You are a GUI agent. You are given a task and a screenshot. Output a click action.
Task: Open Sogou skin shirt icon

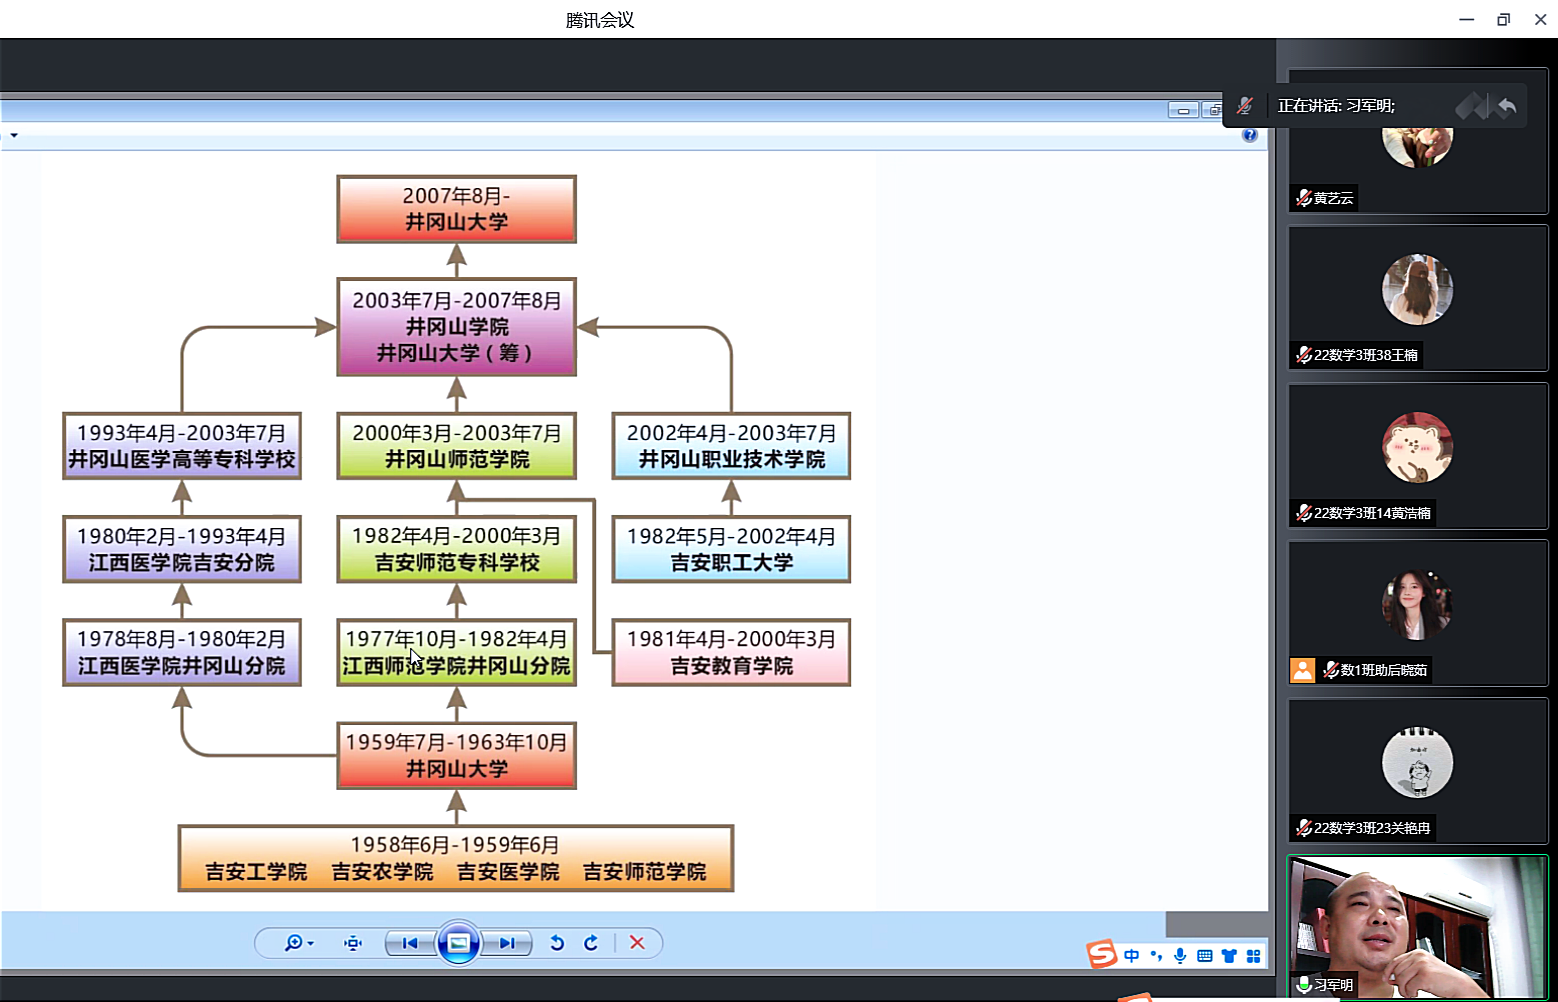point(1229,956)
